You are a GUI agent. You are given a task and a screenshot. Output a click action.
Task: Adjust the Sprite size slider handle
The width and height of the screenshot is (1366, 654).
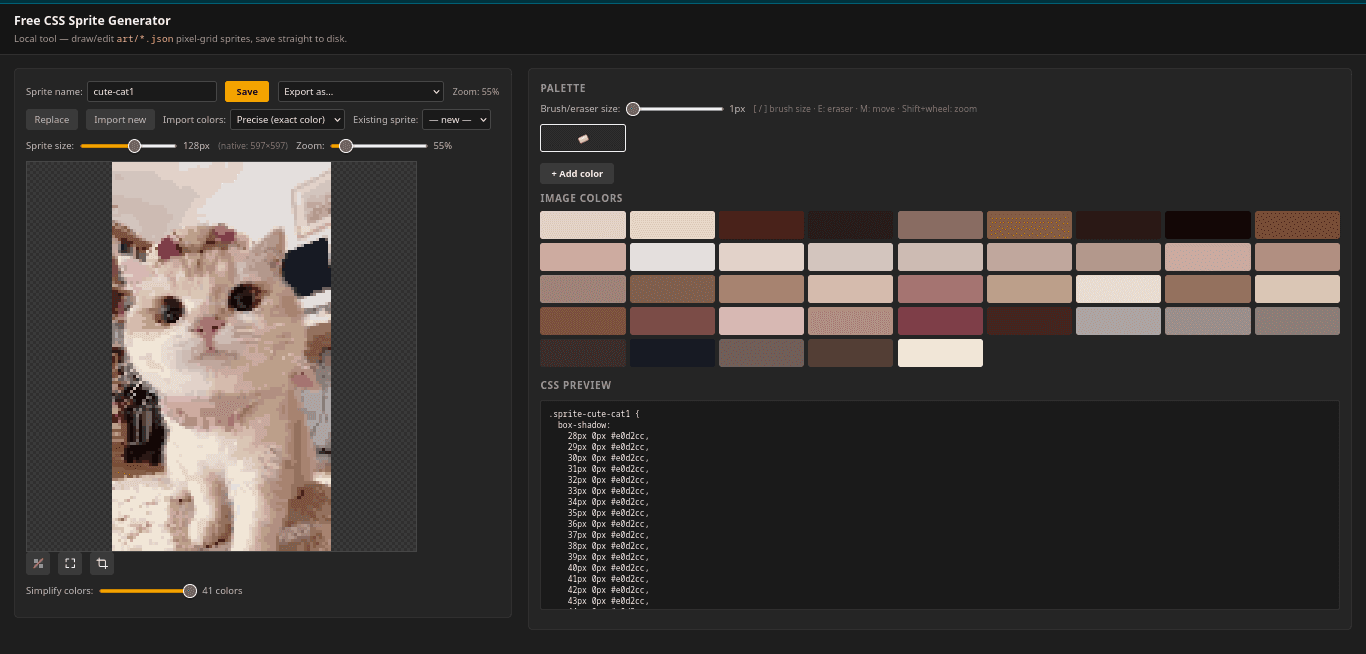click(134, 146)
